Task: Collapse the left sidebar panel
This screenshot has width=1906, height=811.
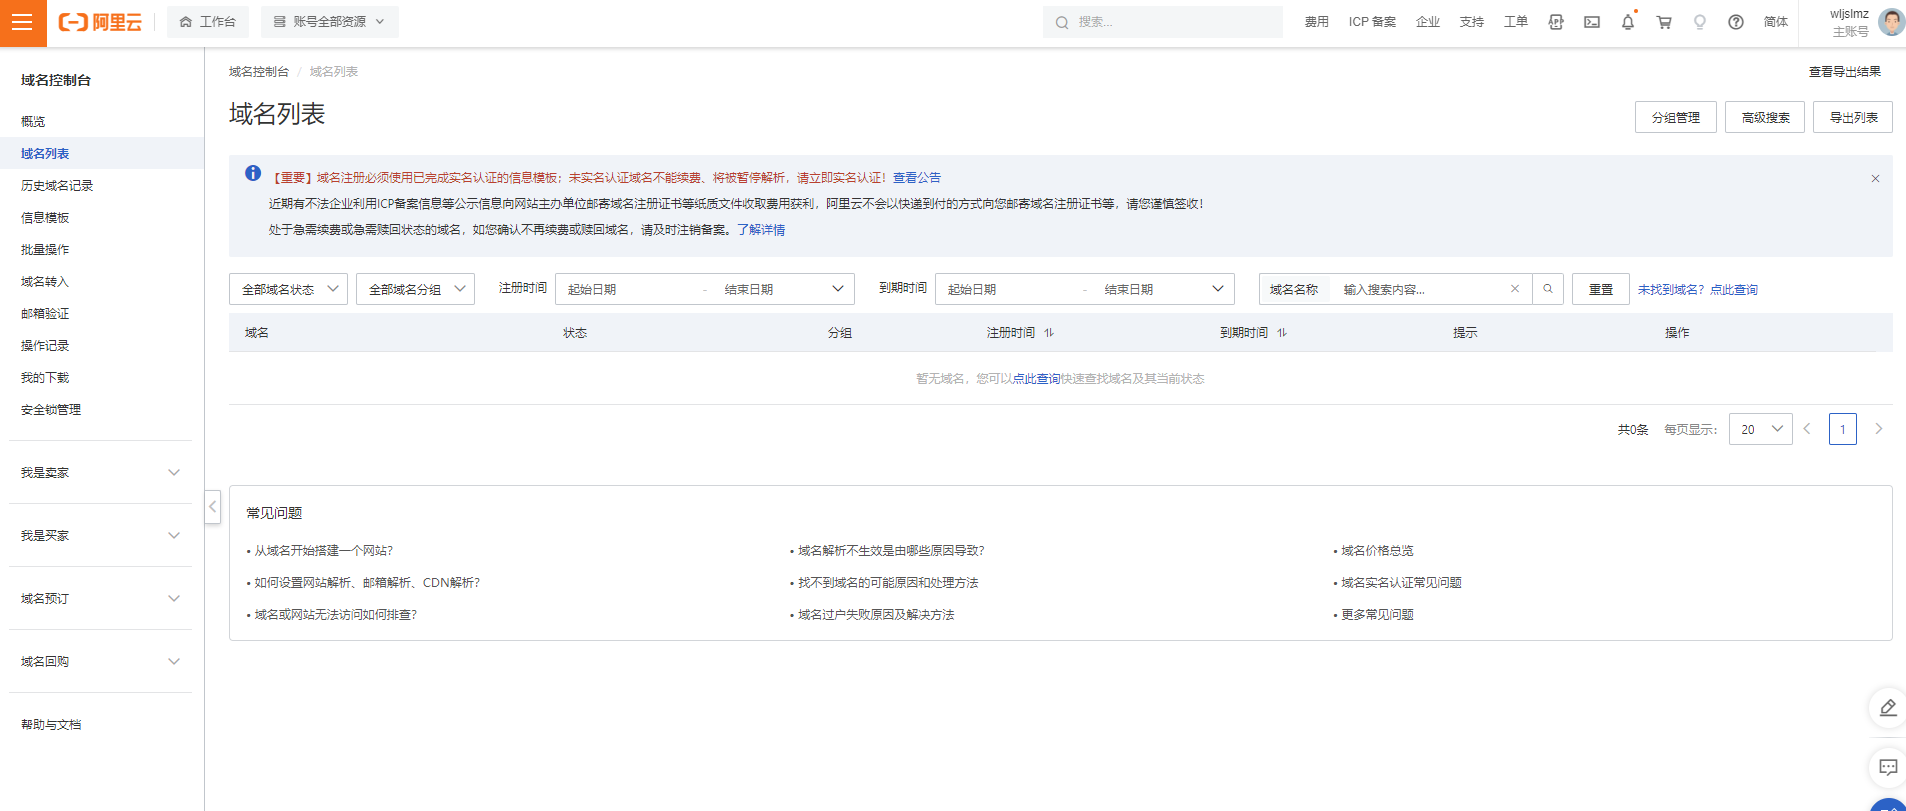Action: click(x=212, y=506)
